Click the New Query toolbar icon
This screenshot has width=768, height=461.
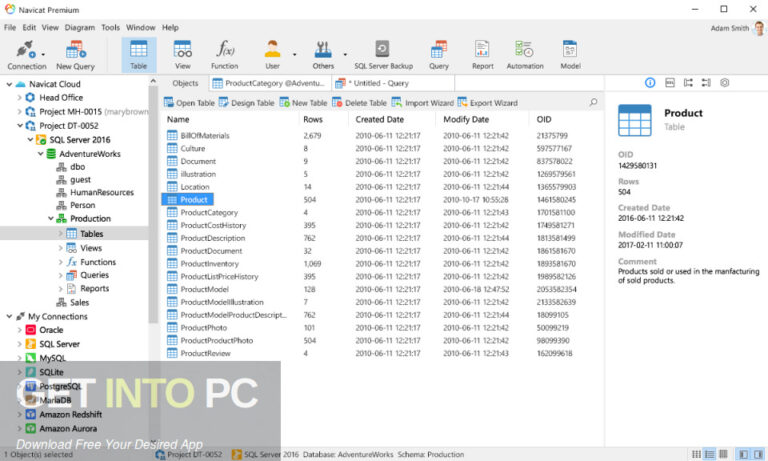(75, 49)
